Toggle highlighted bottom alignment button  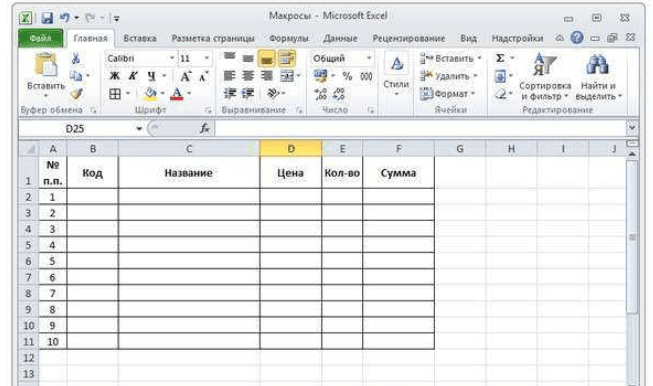[267, 59]
